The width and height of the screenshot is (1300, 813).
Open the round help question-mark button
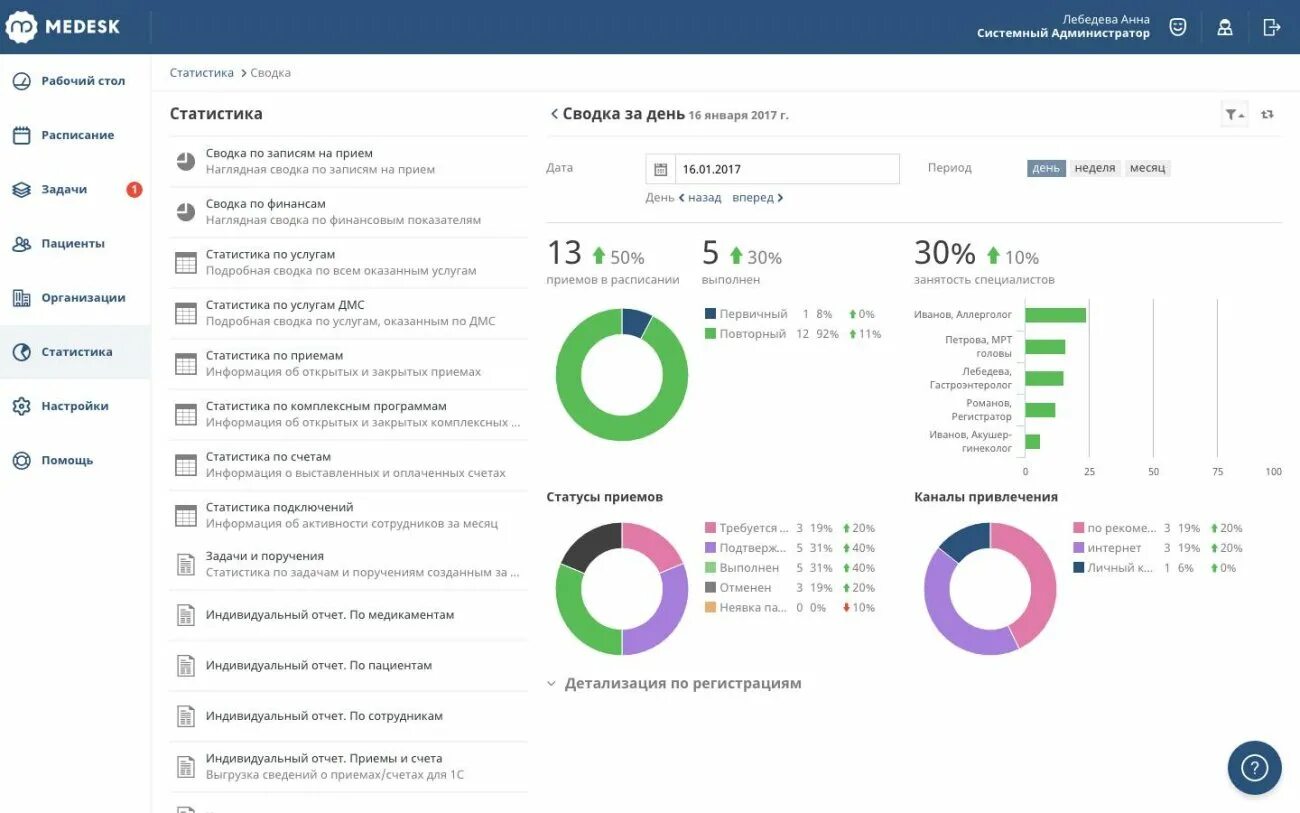point(1254,767)
